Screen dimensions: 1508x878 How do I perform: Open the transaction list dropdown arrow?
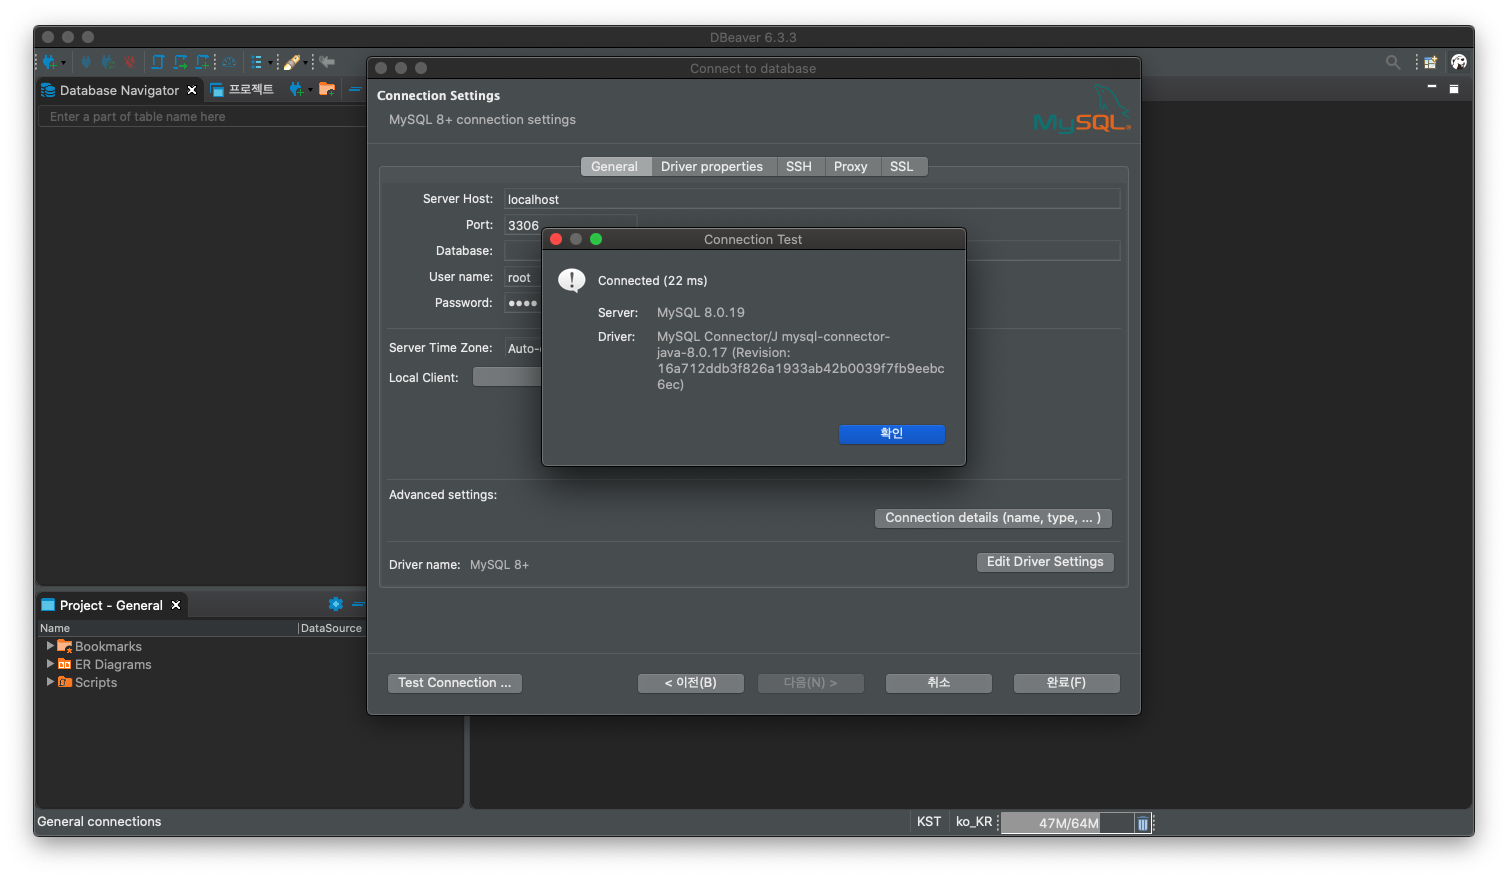270,63
